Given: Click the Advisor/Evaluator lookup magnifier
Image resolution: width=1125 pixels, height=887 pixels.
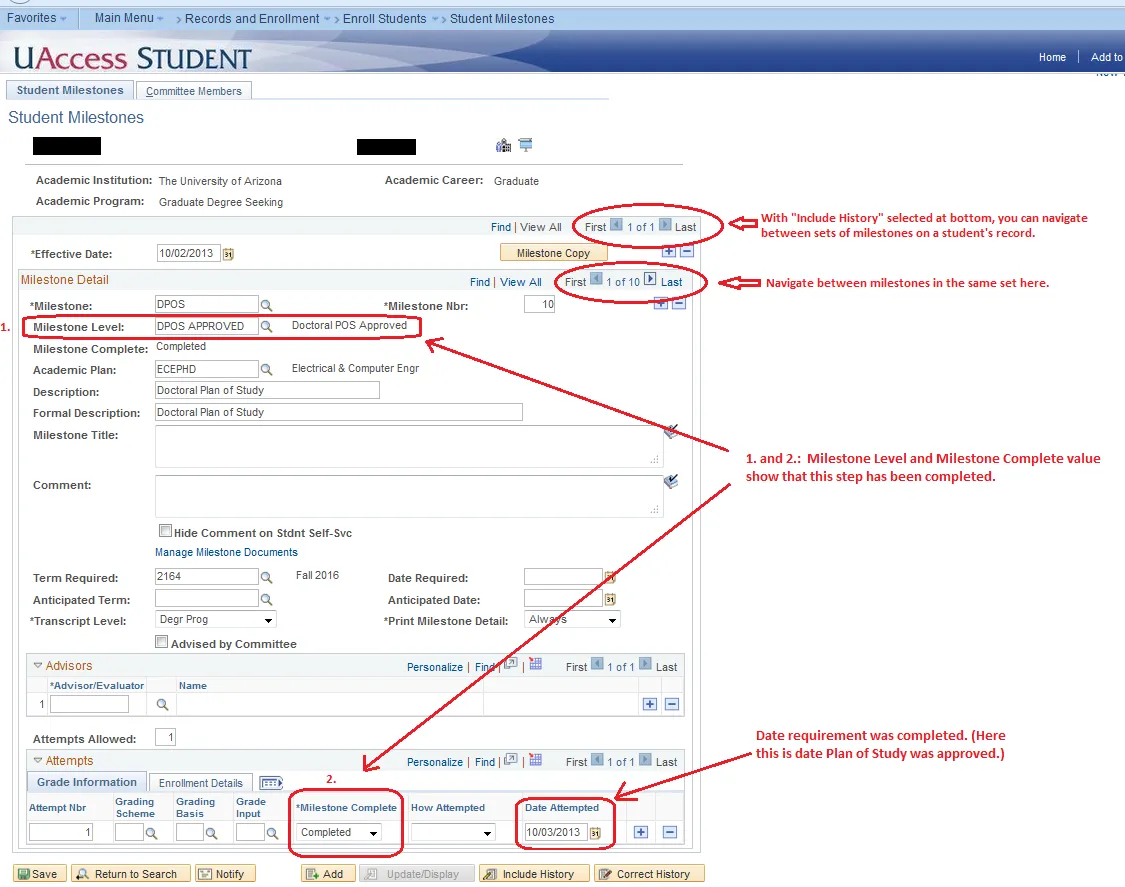Looking at the screenshot, I should click(x=162, y=705).
